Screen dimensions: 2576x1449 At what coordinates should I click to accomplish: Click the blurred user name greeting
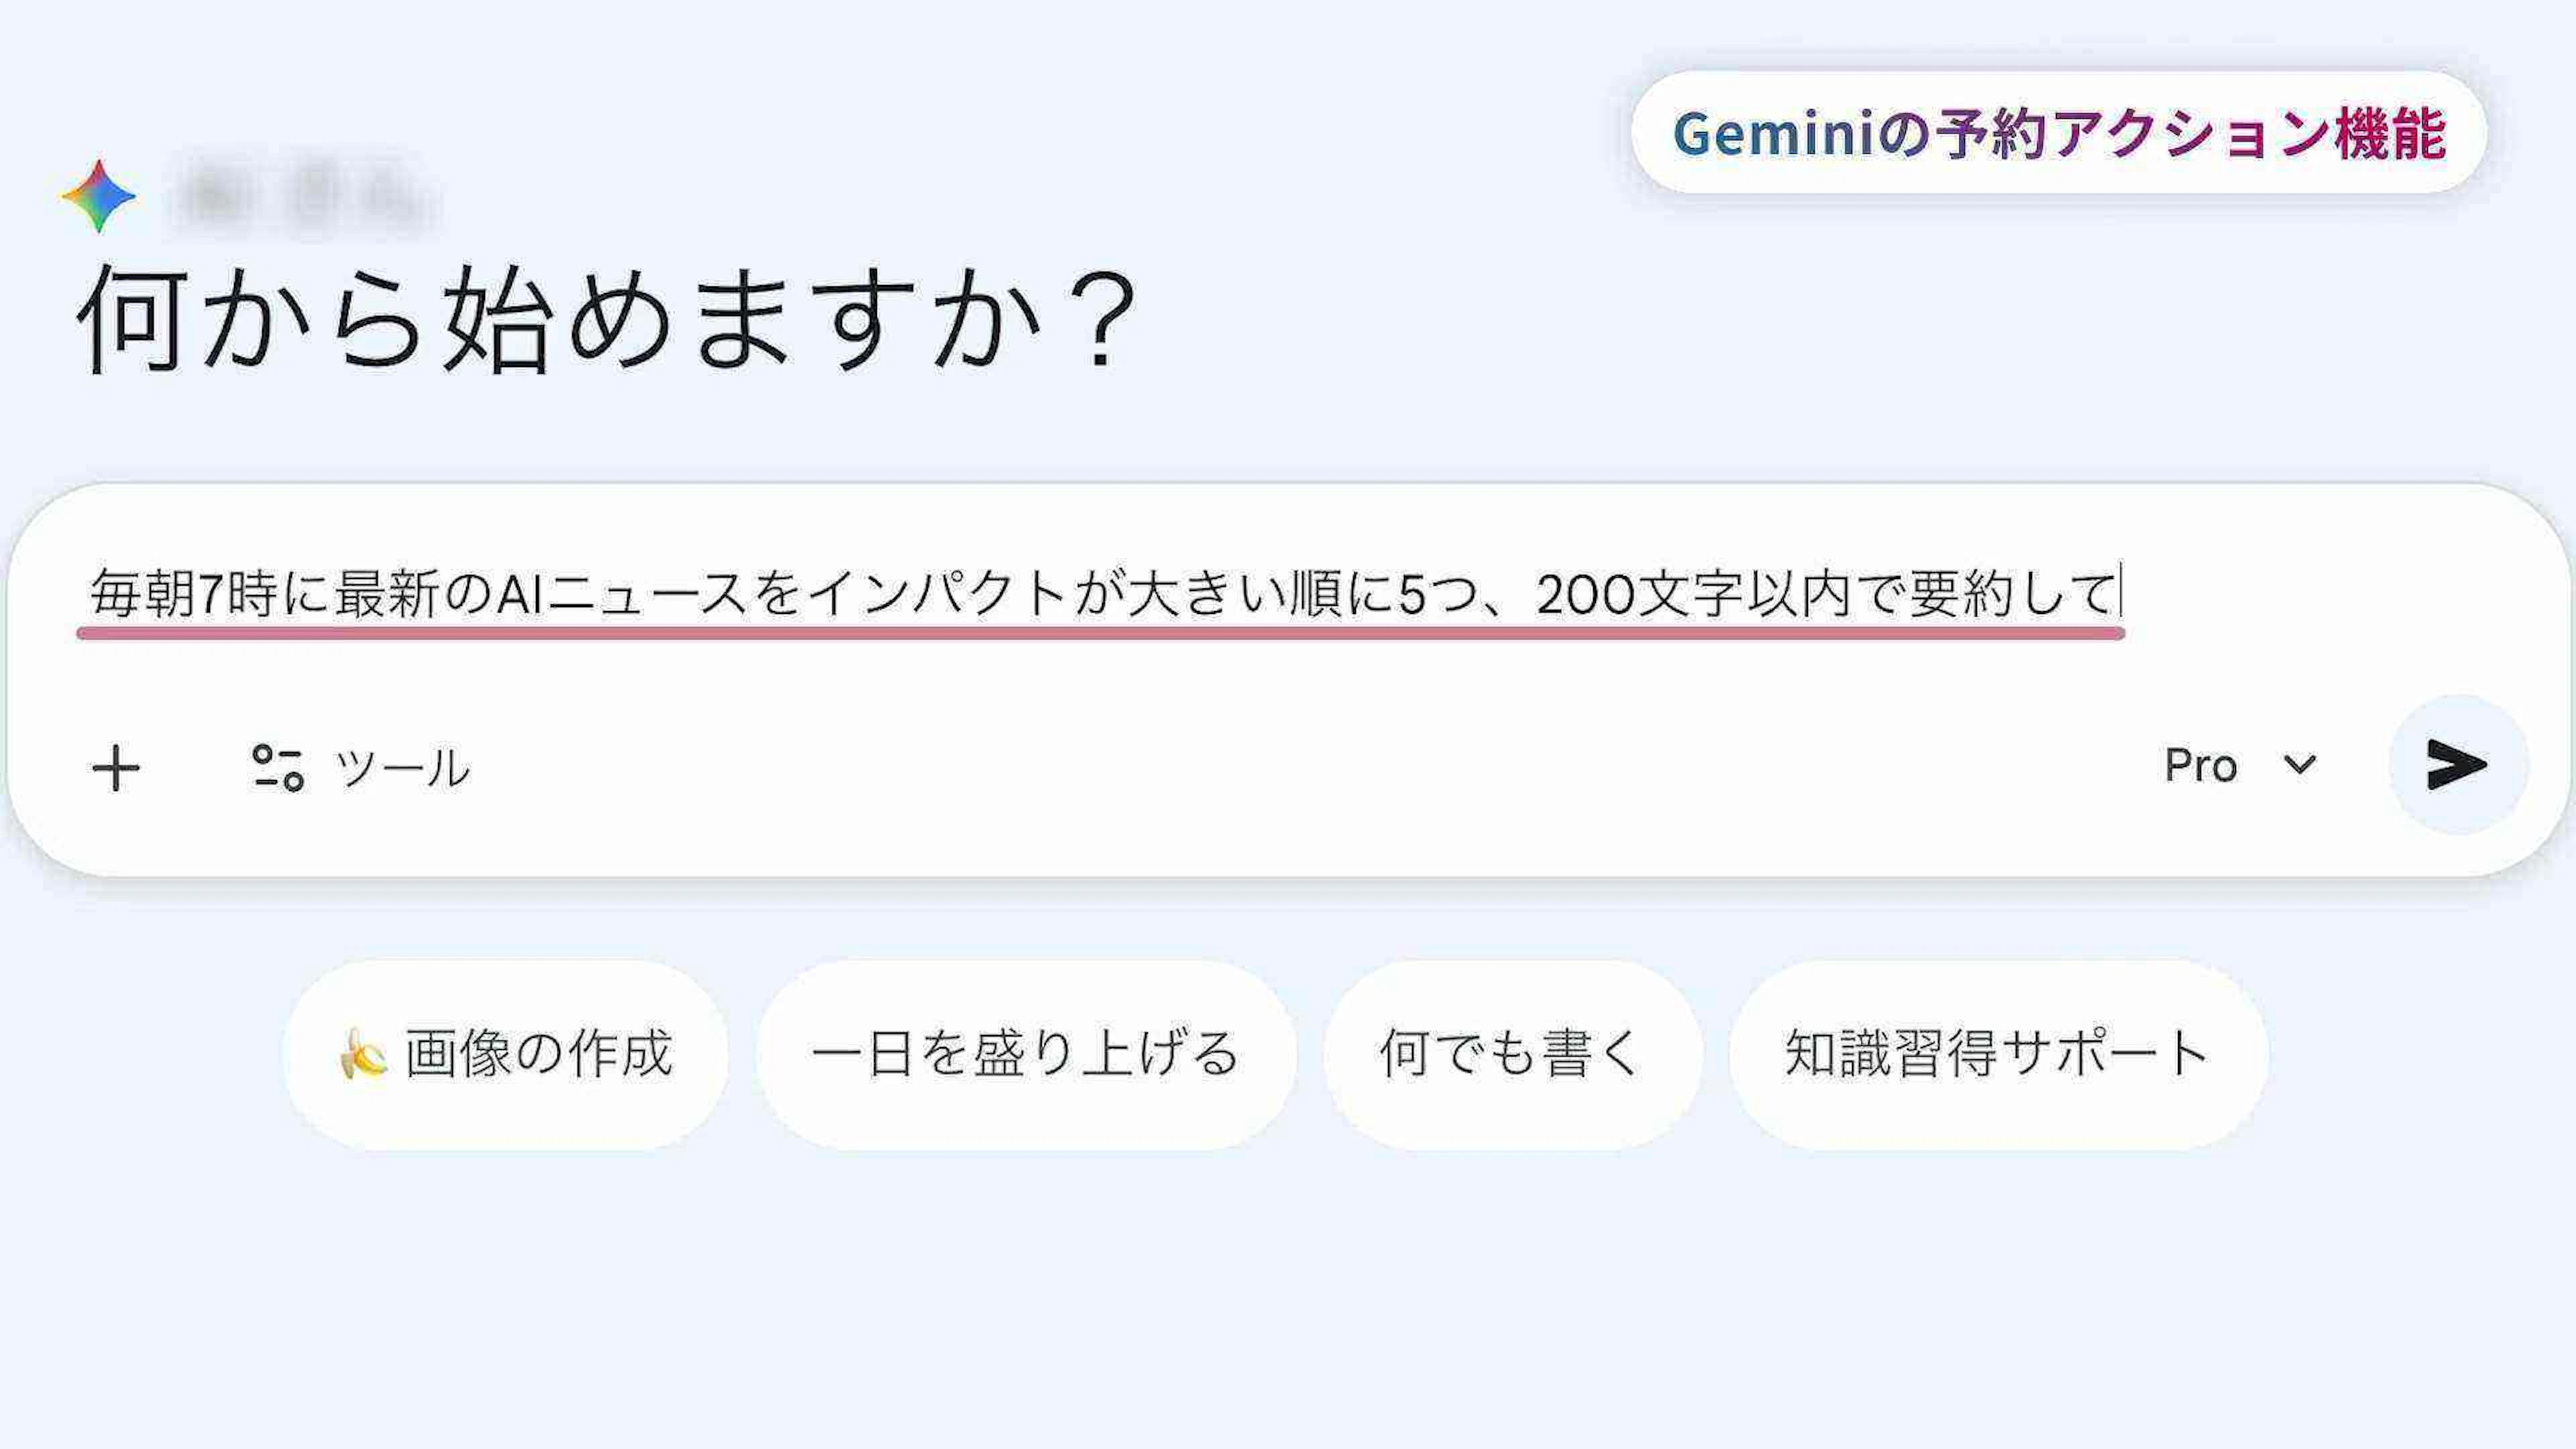[305, 196]
